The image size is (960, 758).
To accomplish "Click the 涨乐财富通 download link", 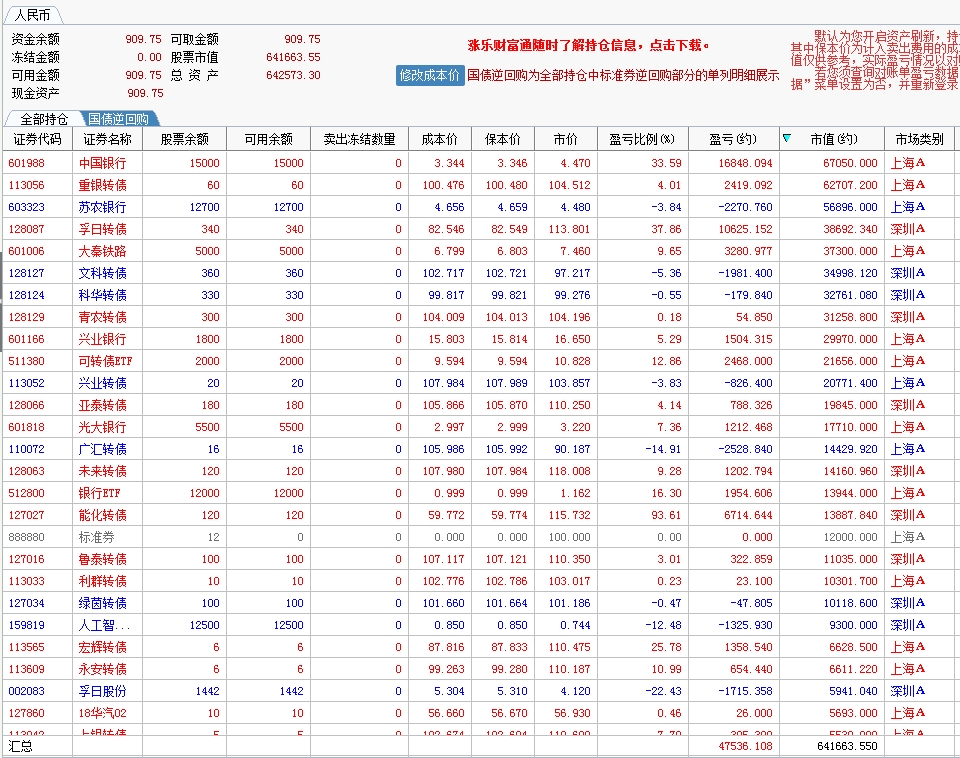I will click(x=588, y=45).
